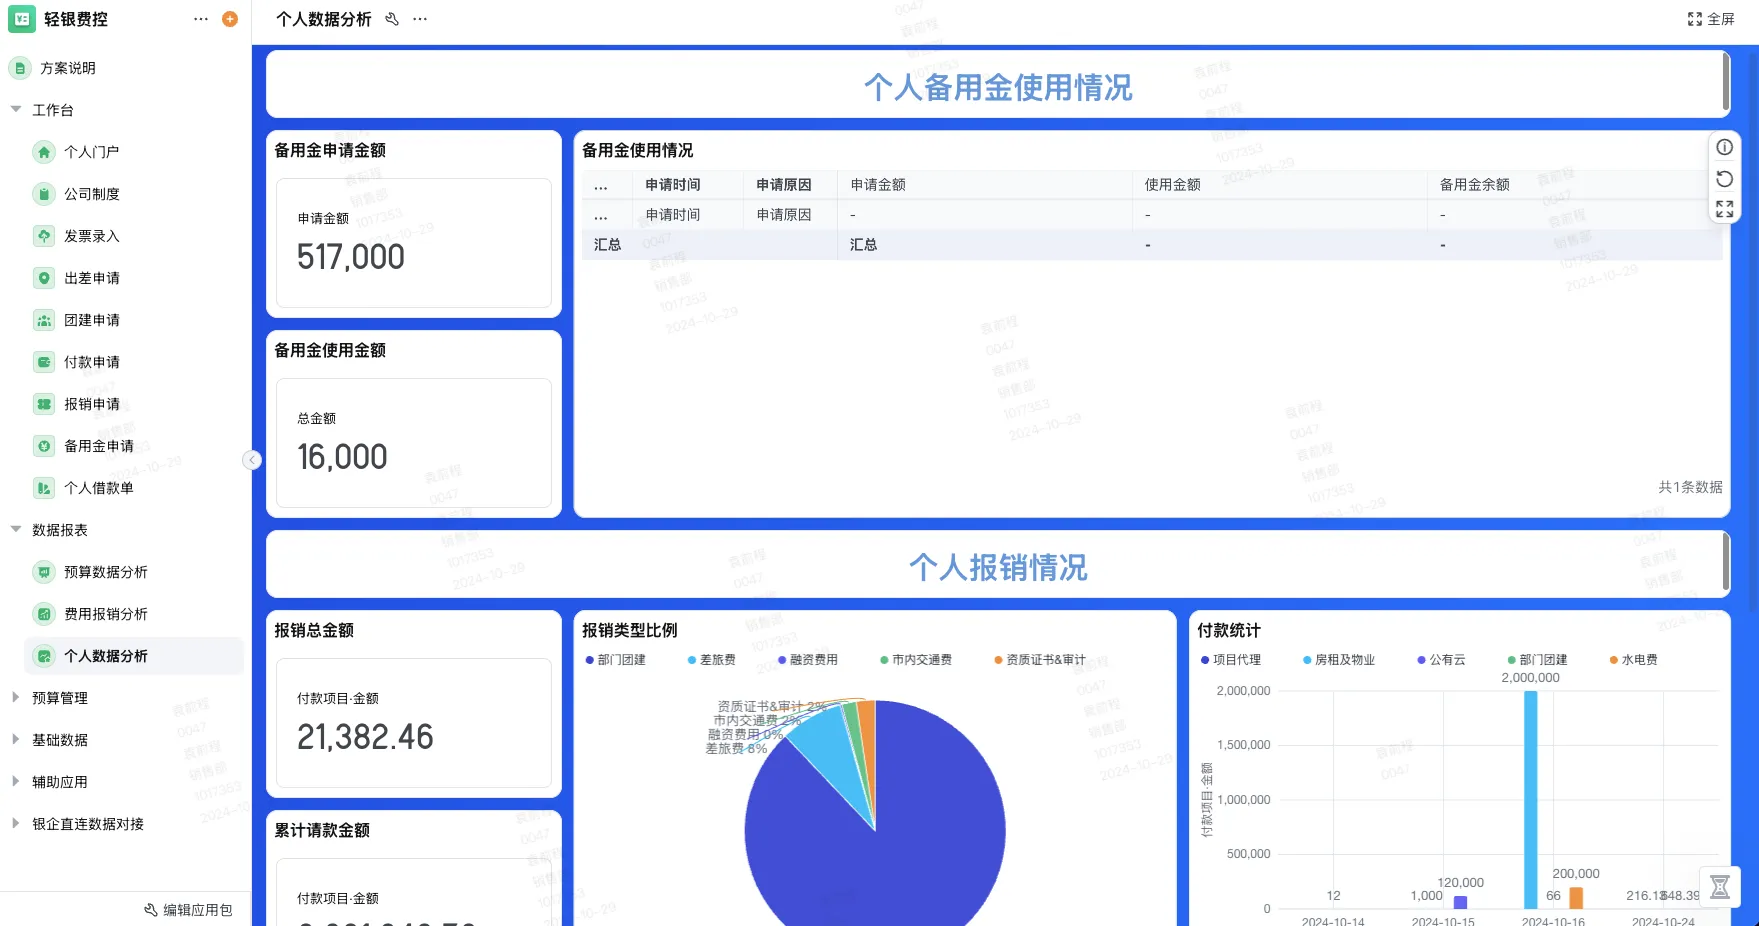The width and height of the screenshot is (1759, 926).
Task: Click the orange plus button beside 轻银费控
Action: tap(229, 18)
